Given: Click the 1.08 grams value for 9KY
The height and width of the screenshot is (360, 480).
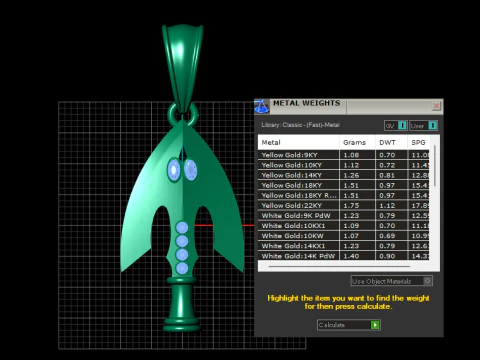Looking at the screenshot, I should [351, 155].
